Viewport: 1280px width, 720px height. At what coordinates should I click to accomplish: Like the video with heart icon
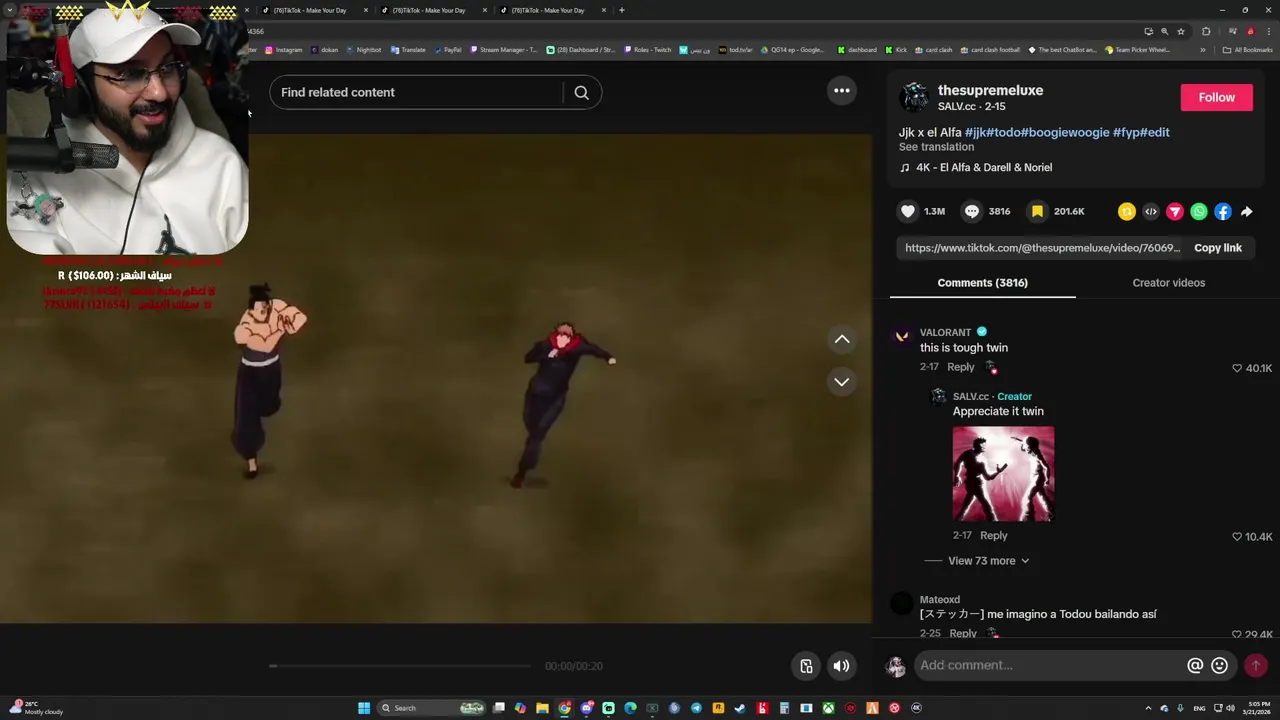(908, 211)
